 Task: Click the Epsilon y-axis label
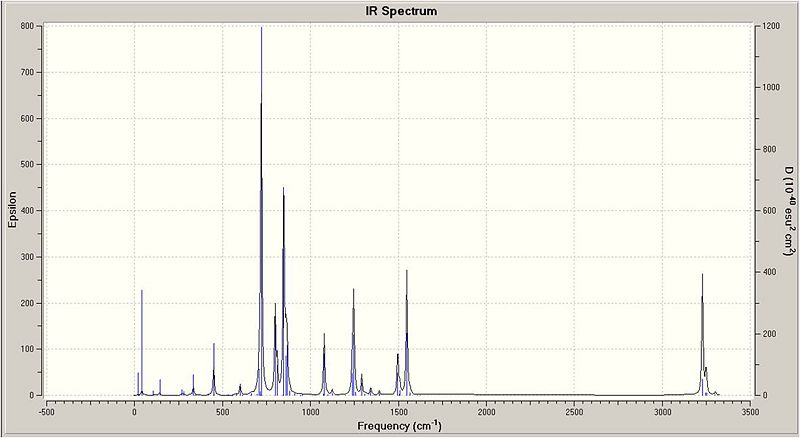coord(12,210)
